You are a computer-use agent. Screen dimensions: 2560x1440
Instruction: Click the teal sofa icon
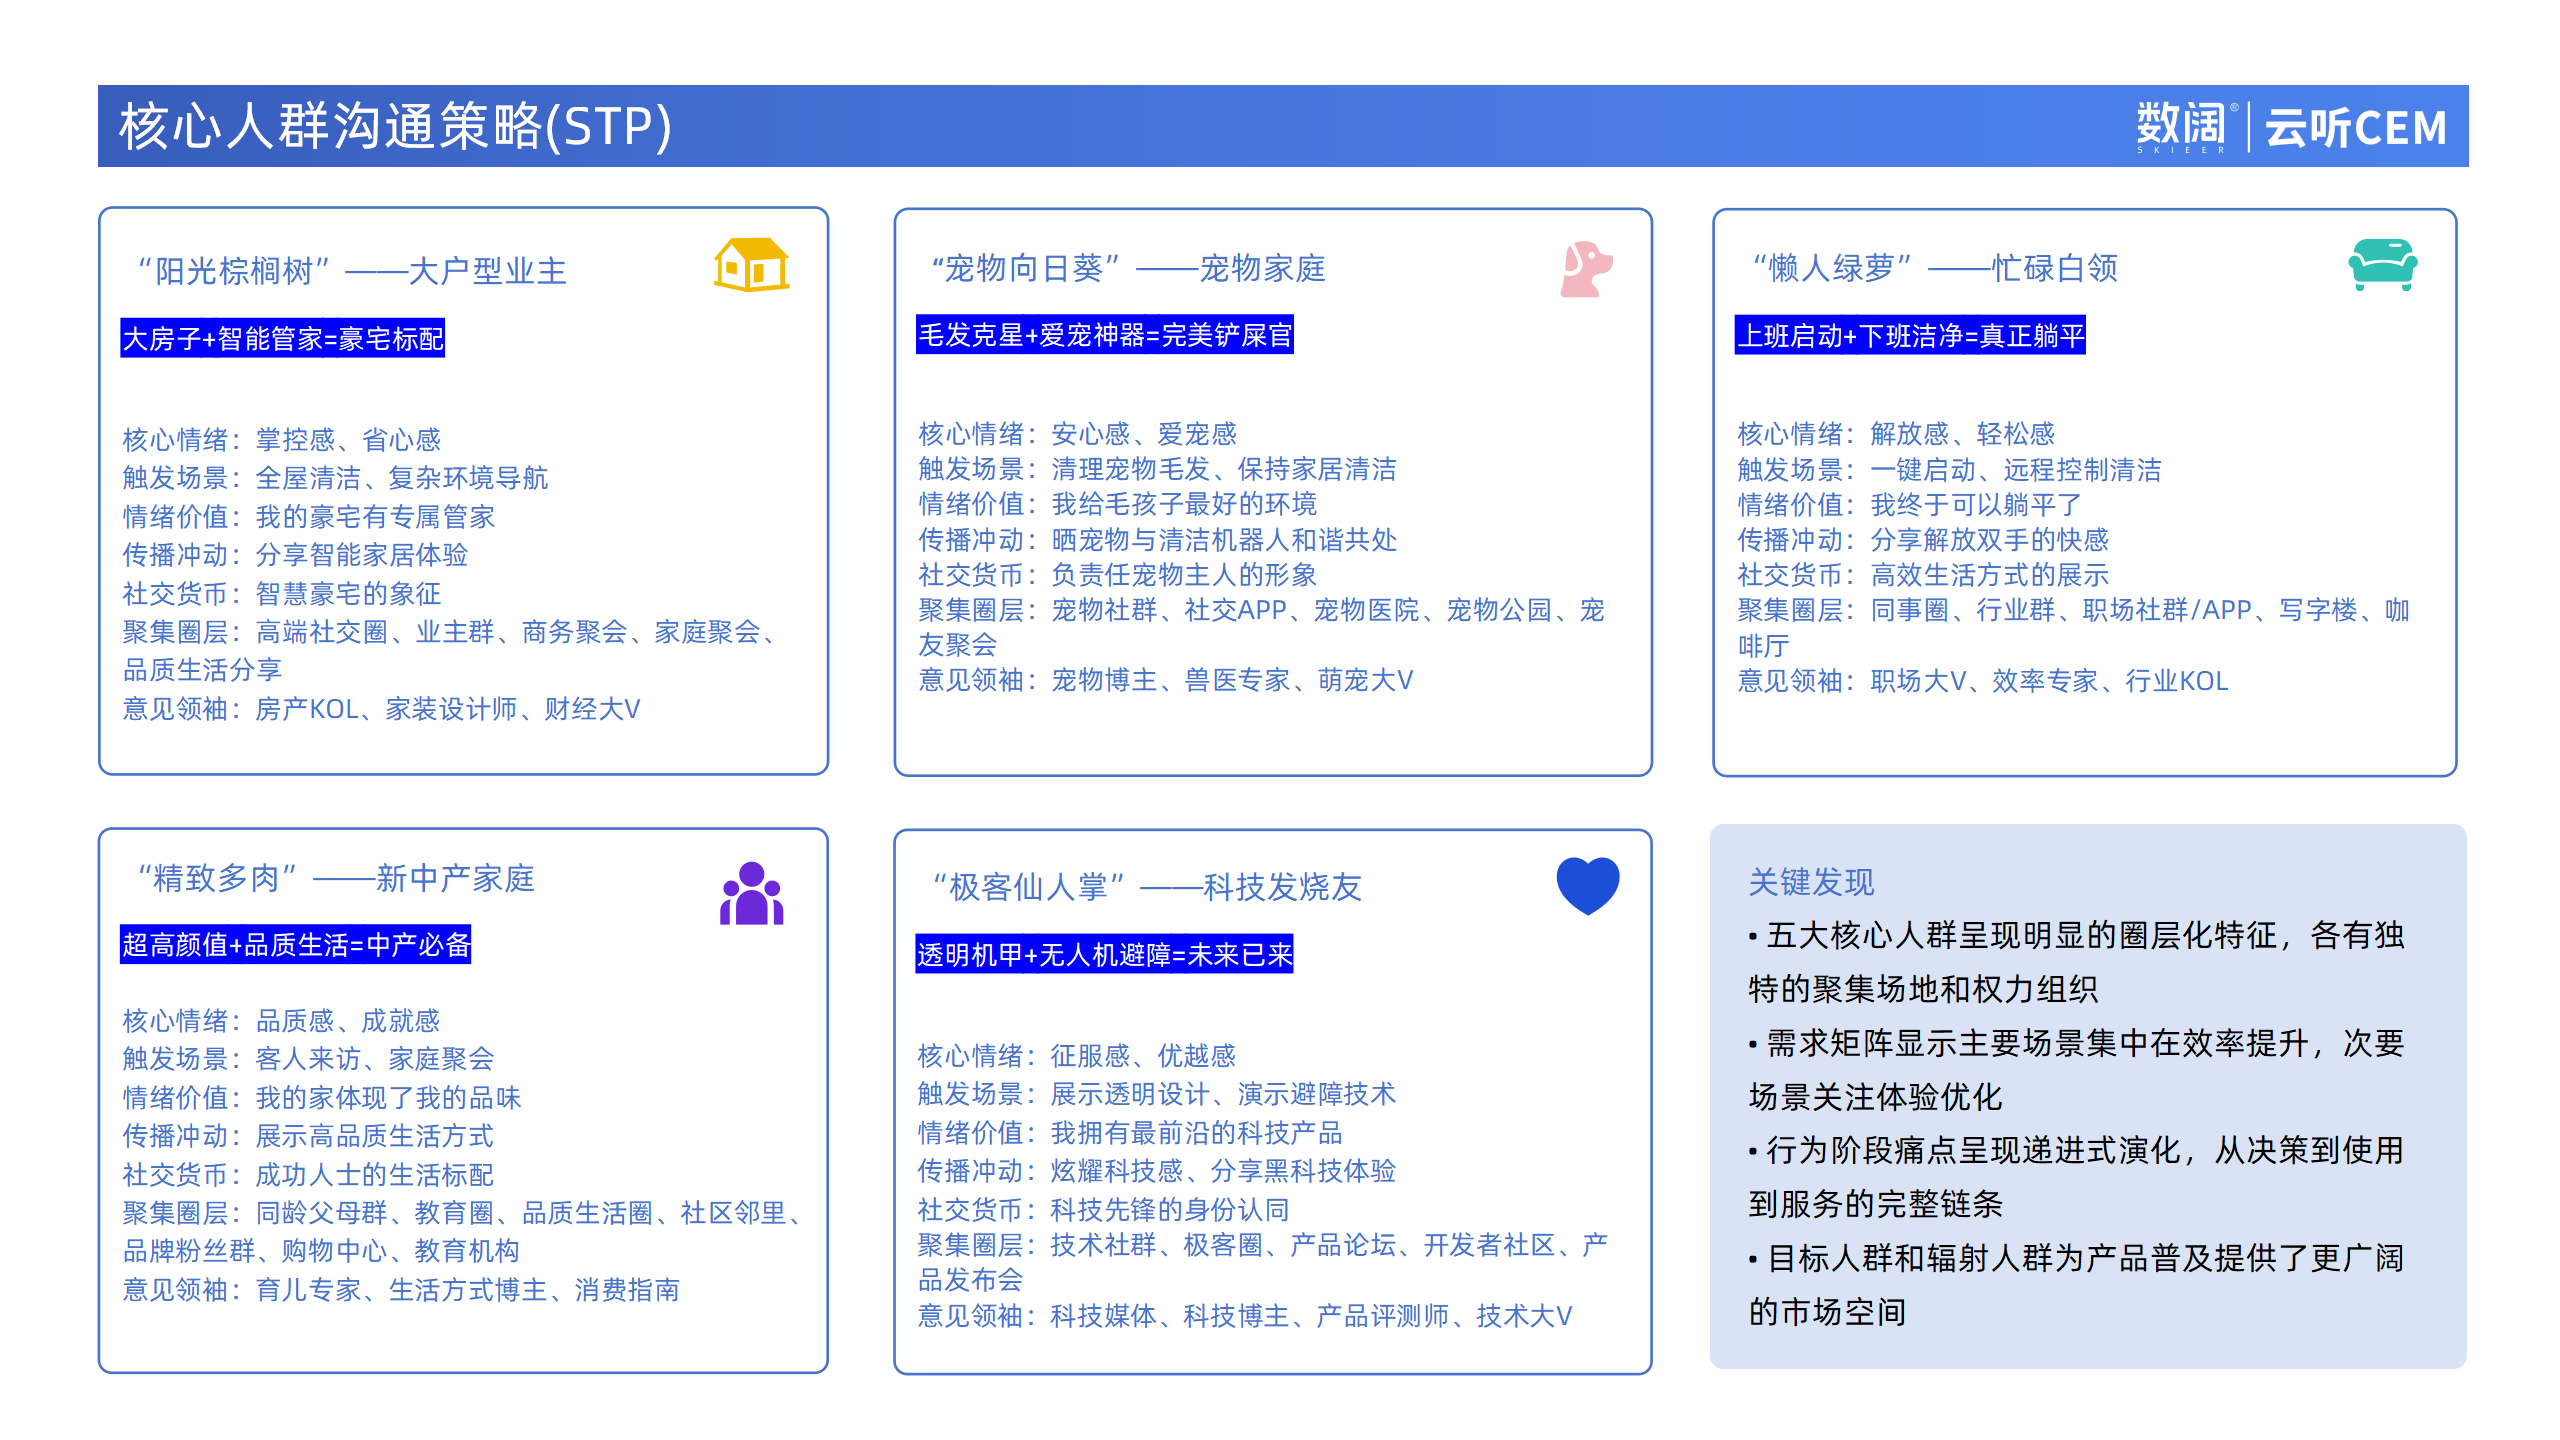(2382, 265)
